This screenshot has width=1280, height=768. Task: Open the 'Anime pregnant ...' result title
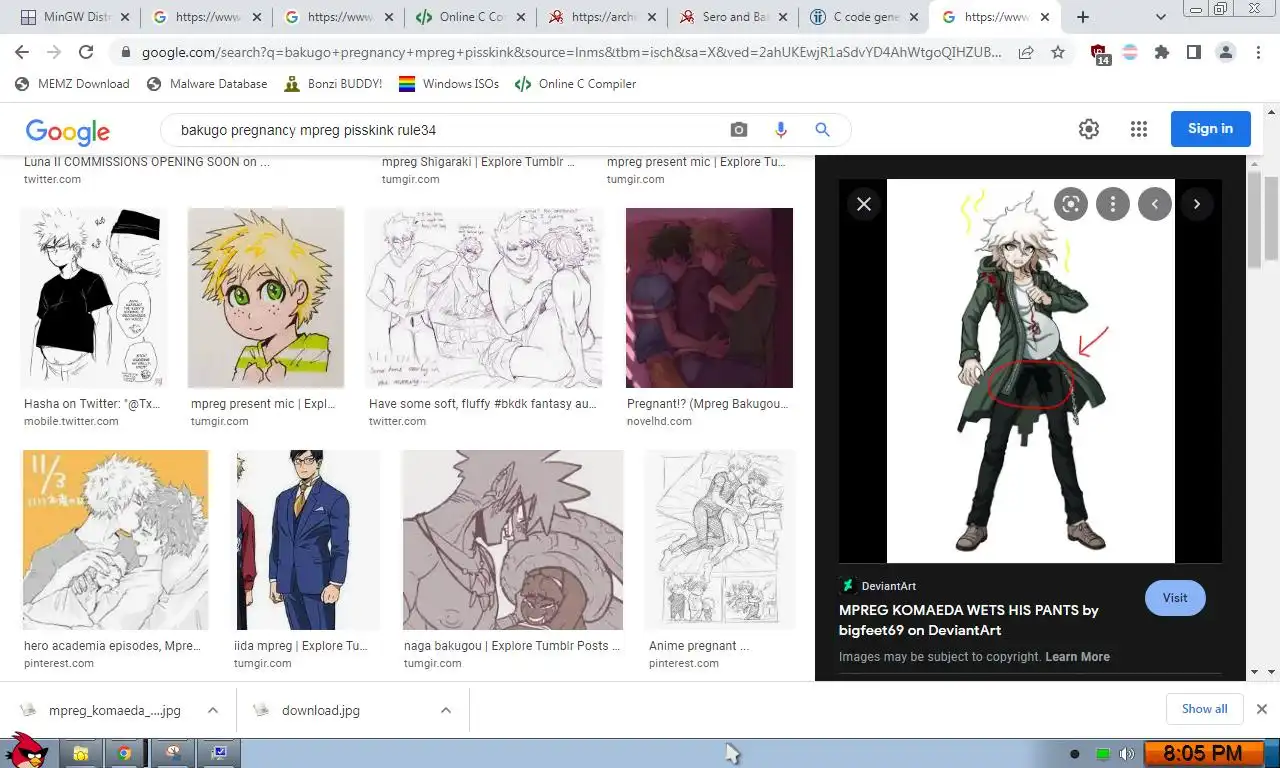click(x=698, y=646)
